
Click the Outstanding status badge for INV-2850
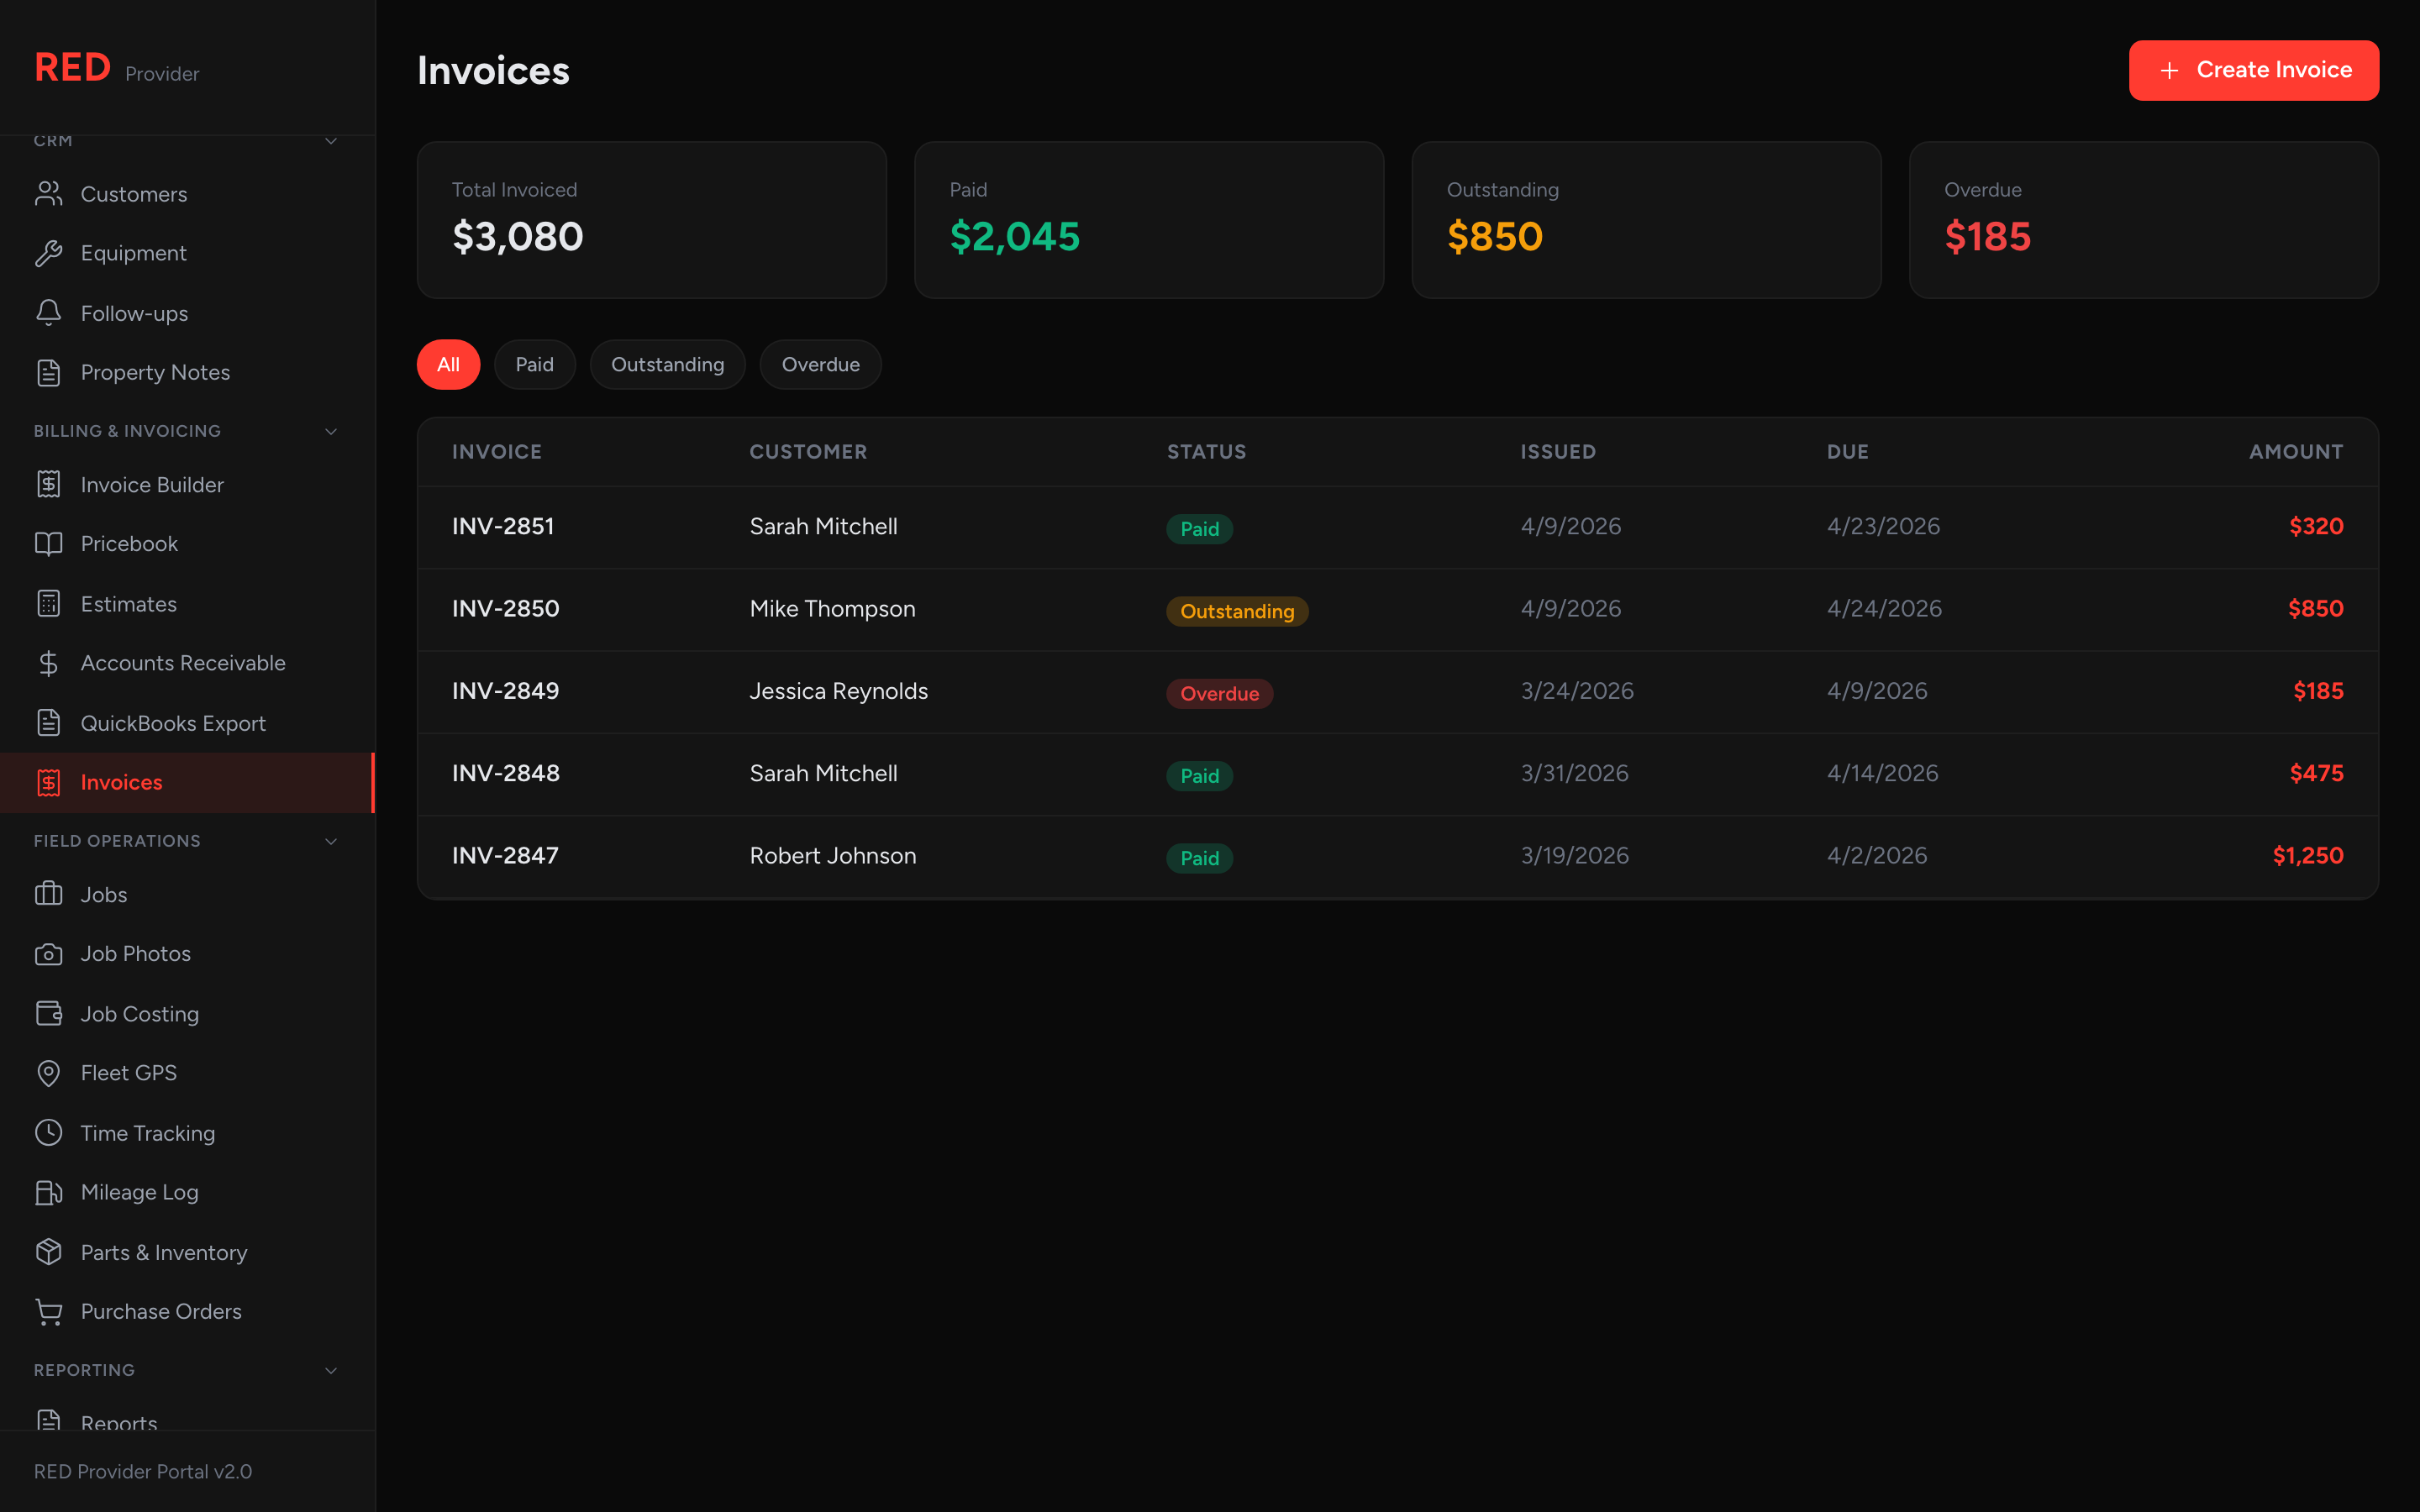[1237, 611]
